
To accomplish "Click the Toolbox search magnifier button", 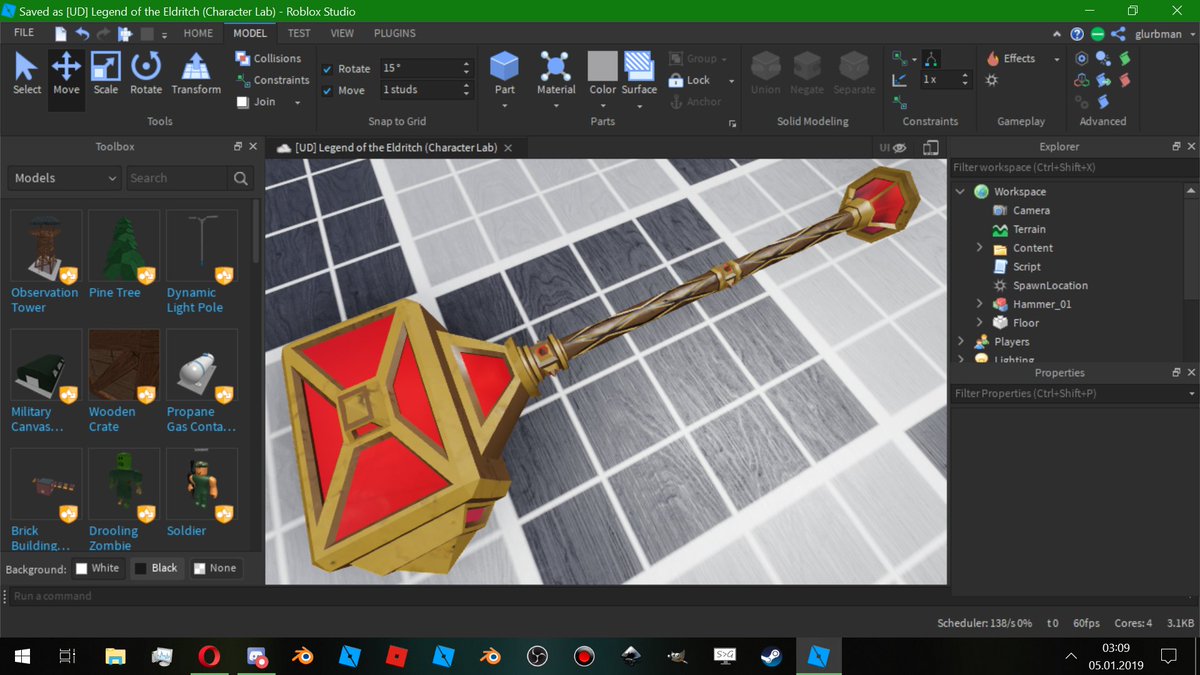I will coord(240,178).
